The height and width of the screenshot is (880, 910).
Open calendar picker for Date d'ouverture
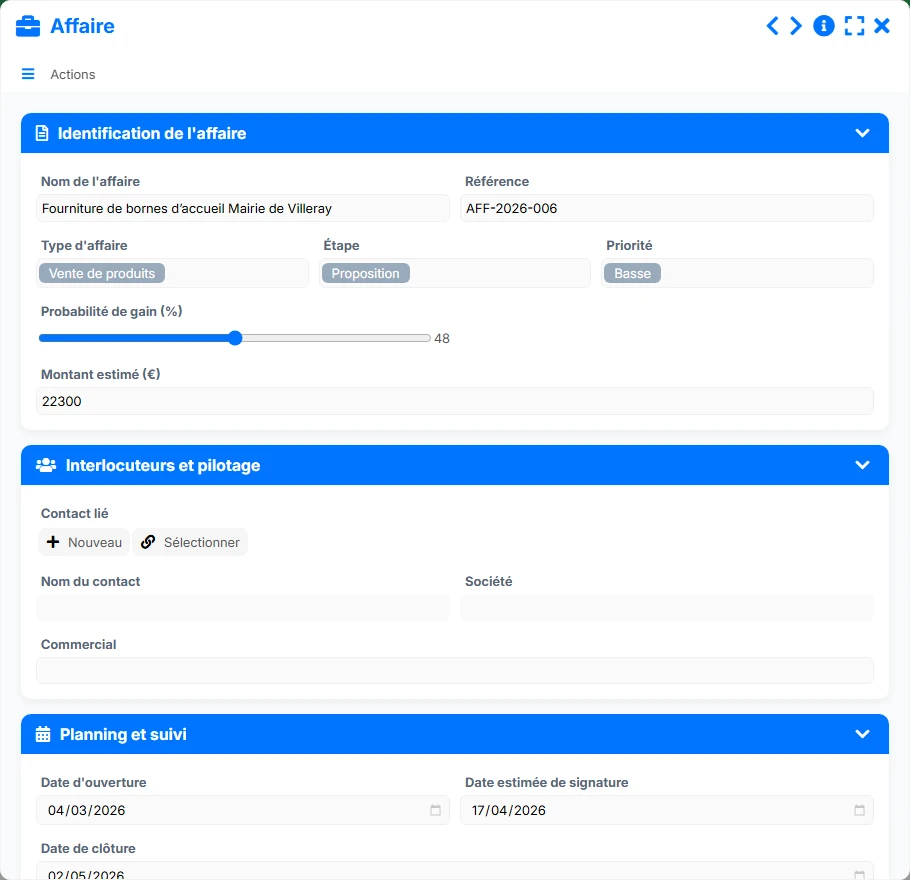pyautogui.click(x=435, y=810)
